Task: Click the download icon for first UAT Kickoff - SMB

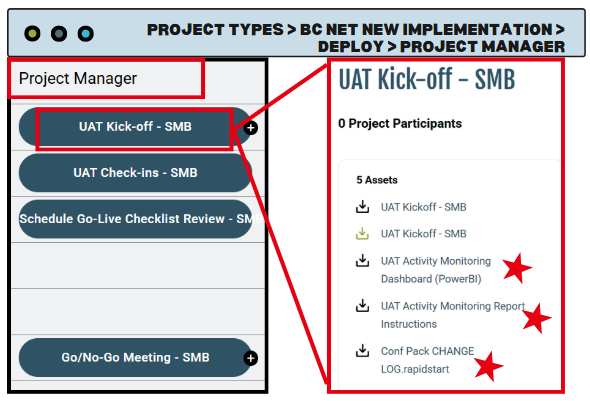Action: coord(362,207)
